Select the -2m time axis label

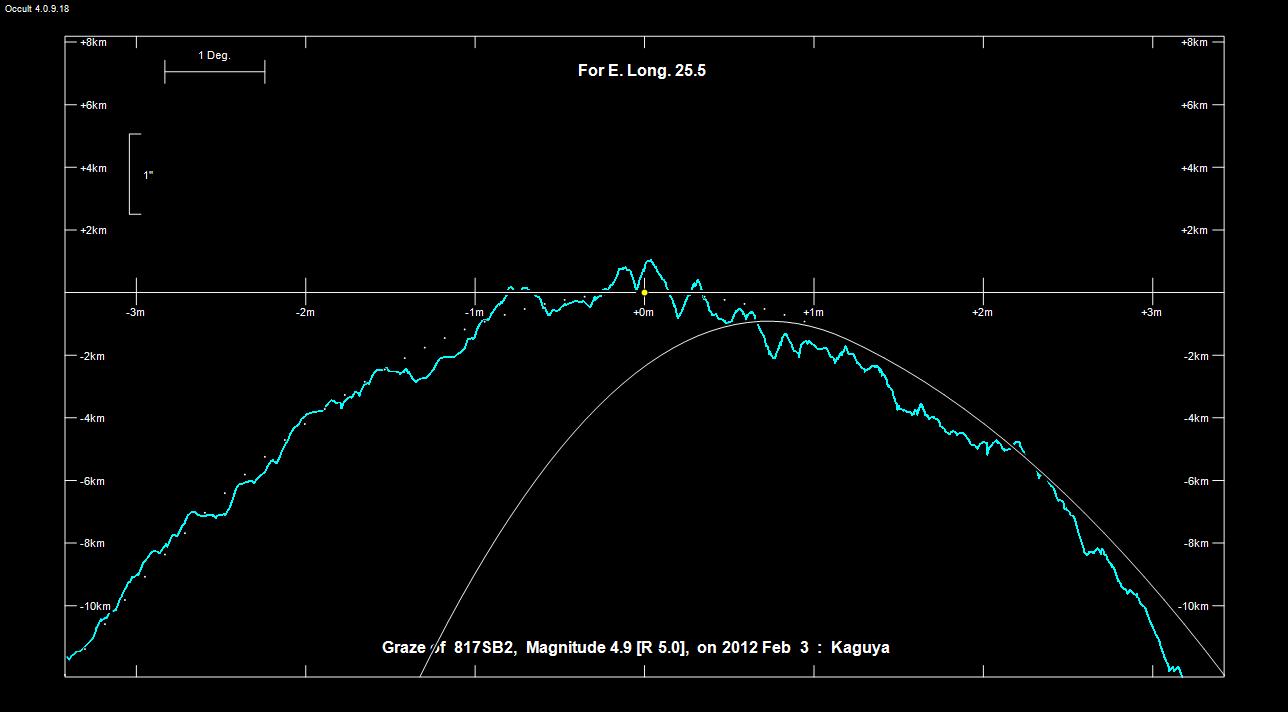pos(305,313)
